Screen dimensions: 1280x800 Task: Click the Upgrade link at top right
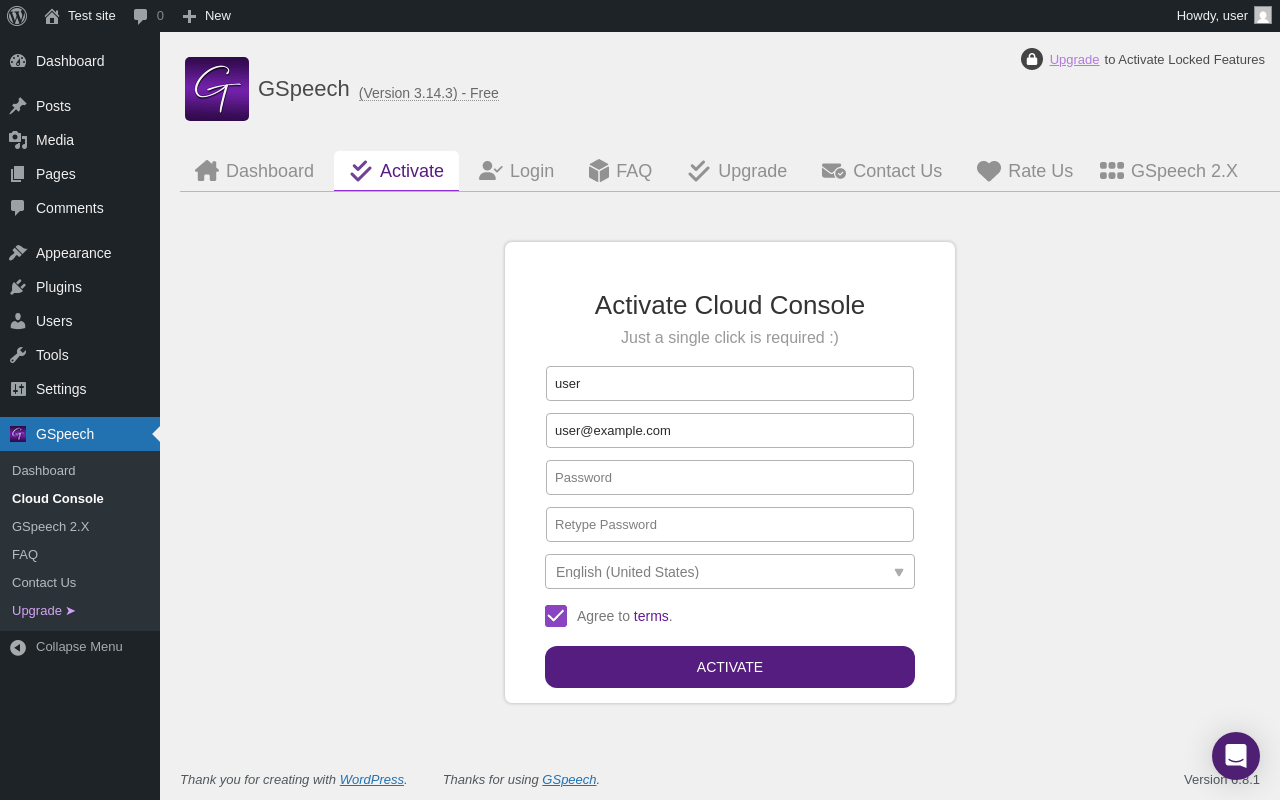point(1074,60)
